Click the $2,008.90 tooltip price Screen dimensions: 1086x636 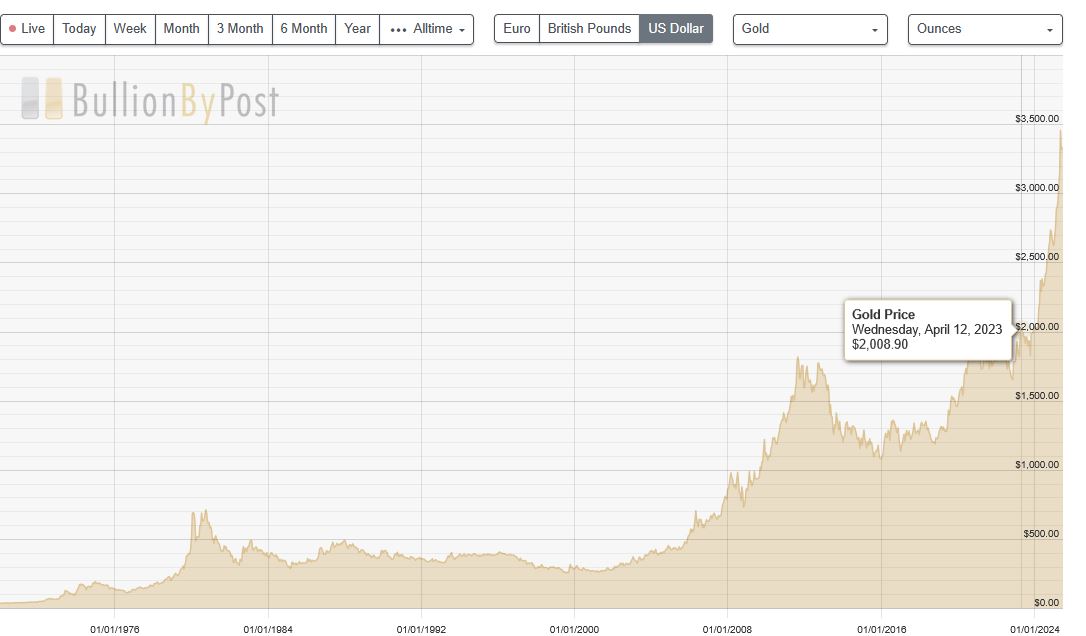coord(880,345)
